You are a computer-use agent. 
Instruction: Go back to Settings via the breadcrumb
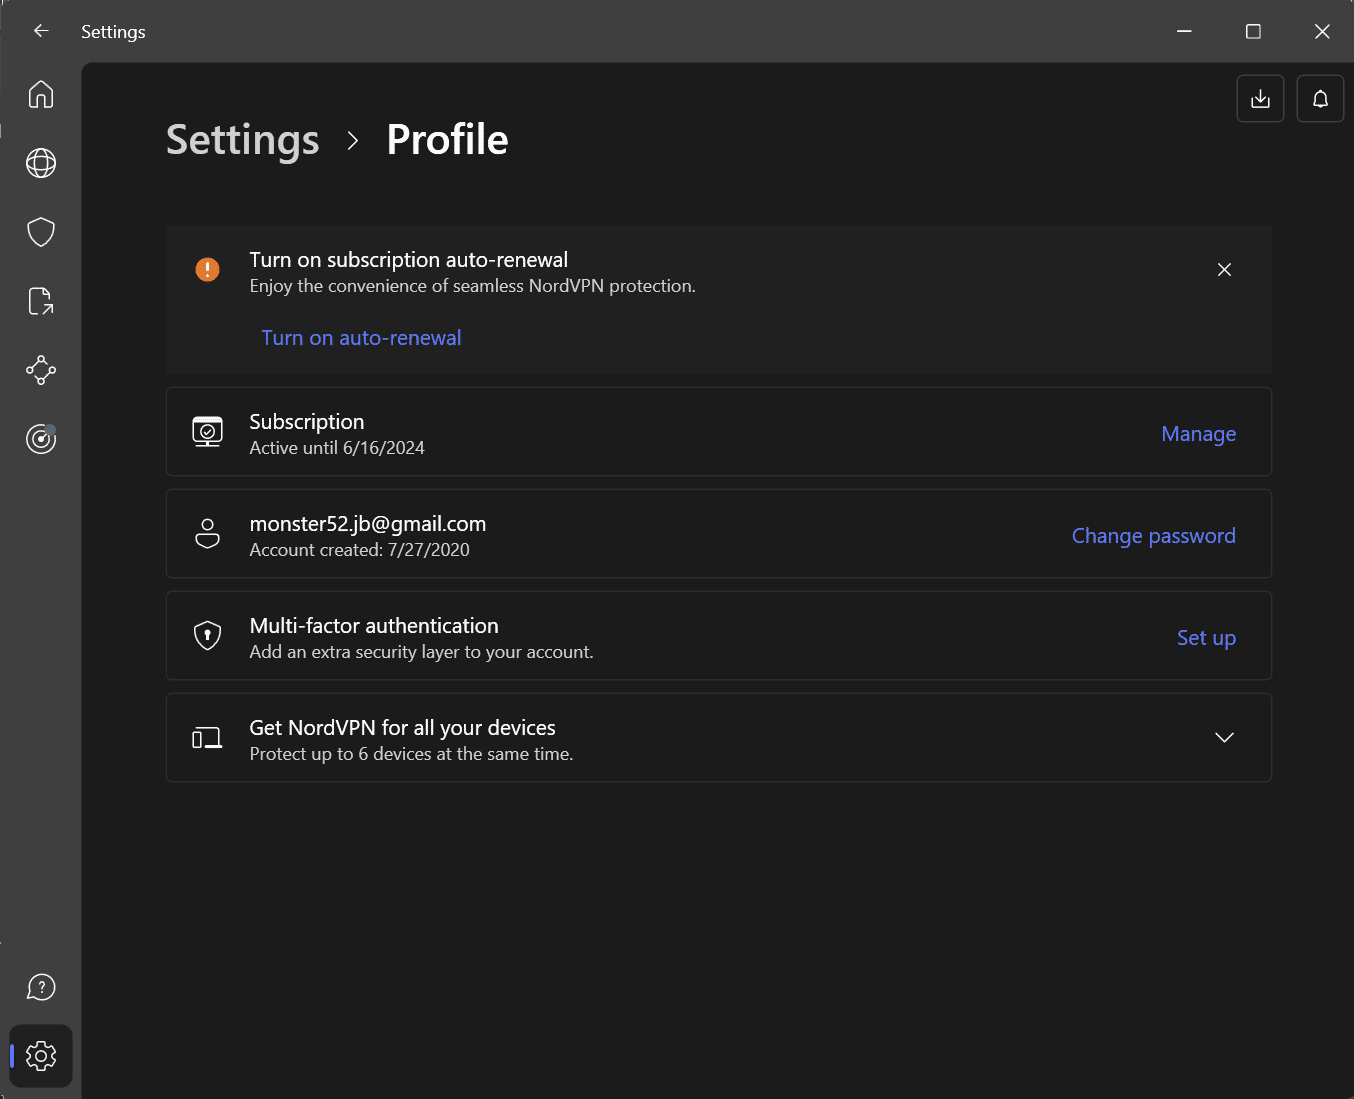pos(243,140)
